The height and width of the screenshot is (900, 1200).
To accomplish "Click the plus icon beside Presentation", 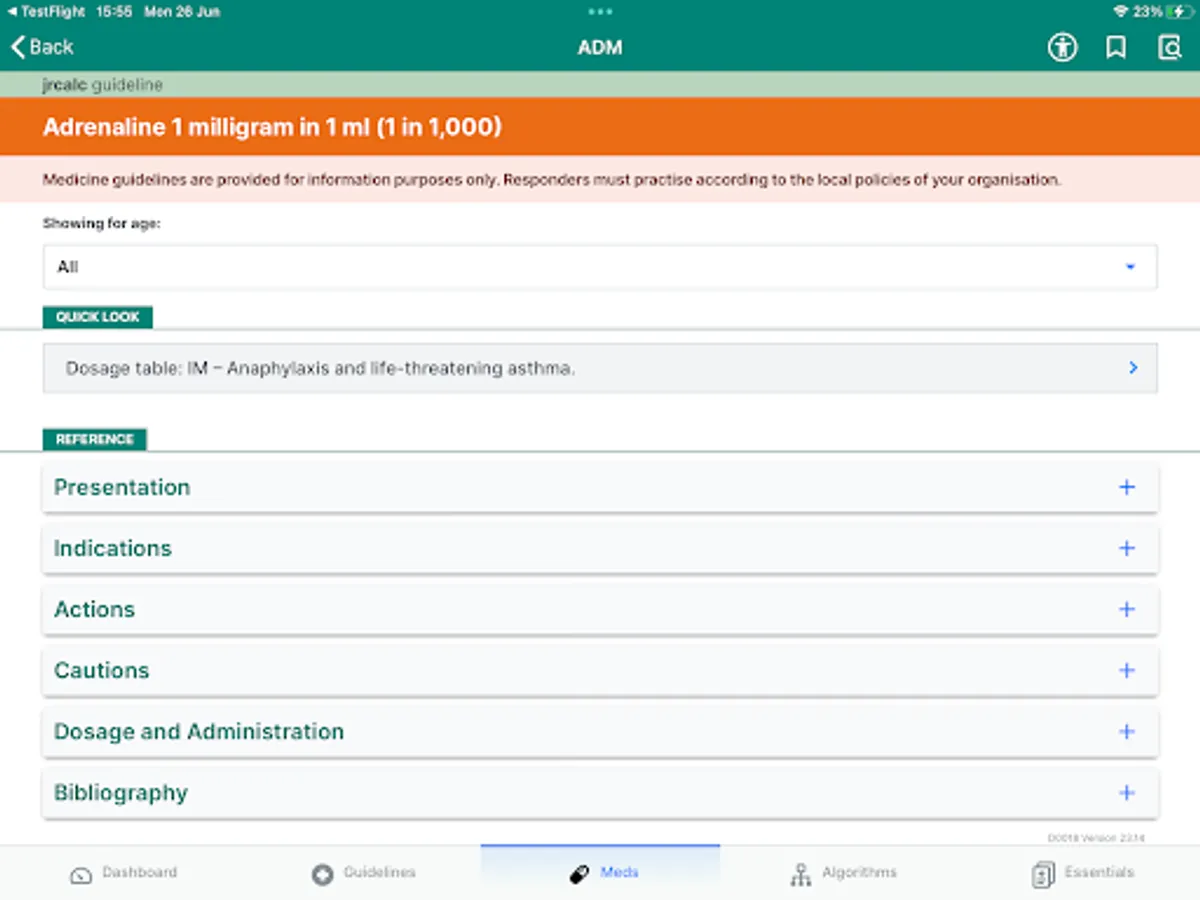I will (1127, 487).
